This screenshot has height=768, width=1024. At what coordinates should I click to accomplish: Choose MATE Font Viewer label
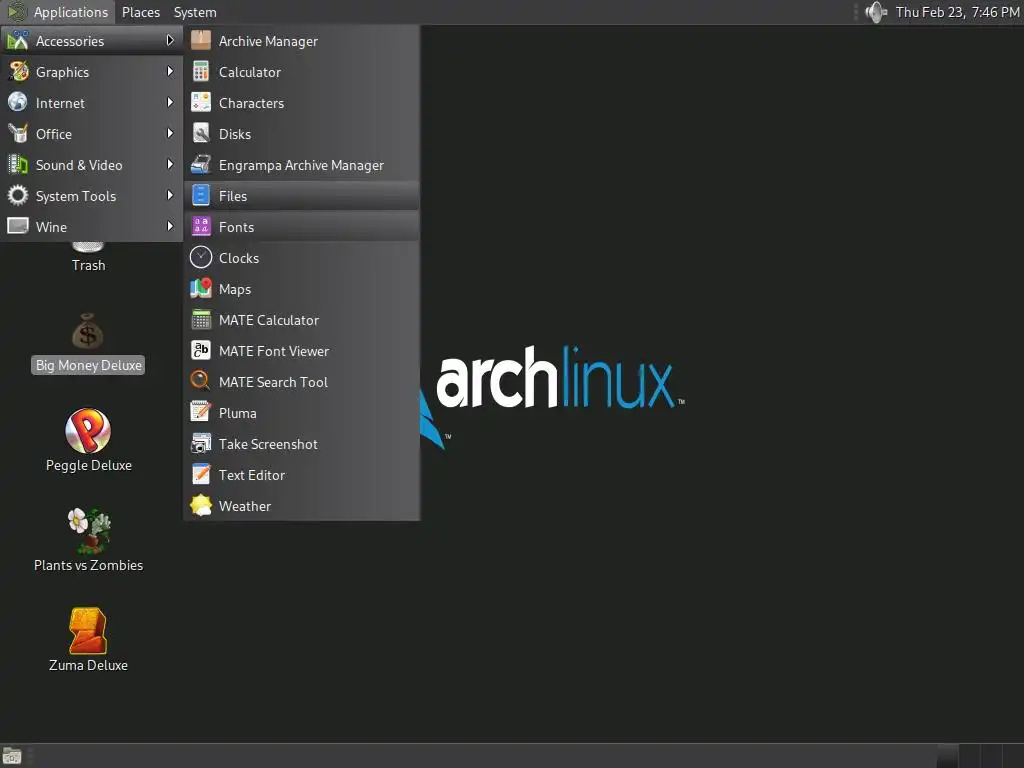coord(274,351)
